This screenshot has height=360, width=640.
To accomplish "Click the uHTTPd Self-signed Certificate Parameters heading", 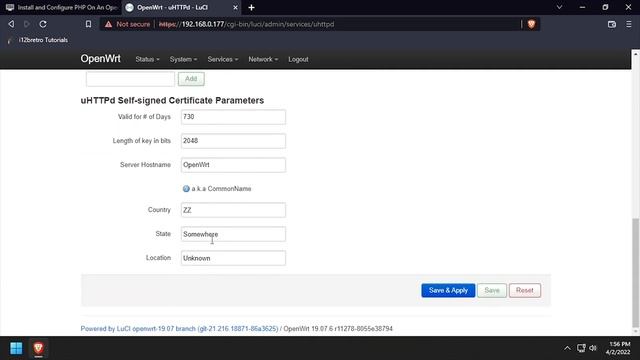I will pos(172,100).
